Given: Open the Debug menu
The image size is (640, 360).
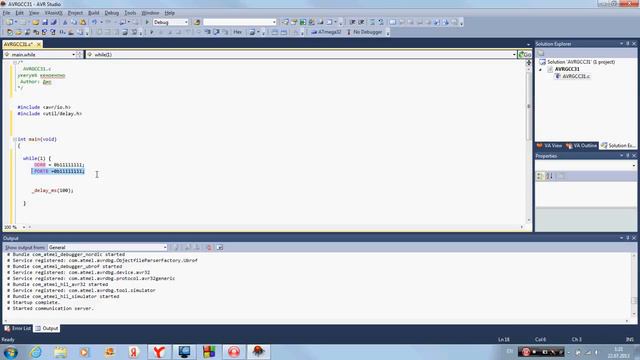Looking at the screenshot, I should point(111,13).
